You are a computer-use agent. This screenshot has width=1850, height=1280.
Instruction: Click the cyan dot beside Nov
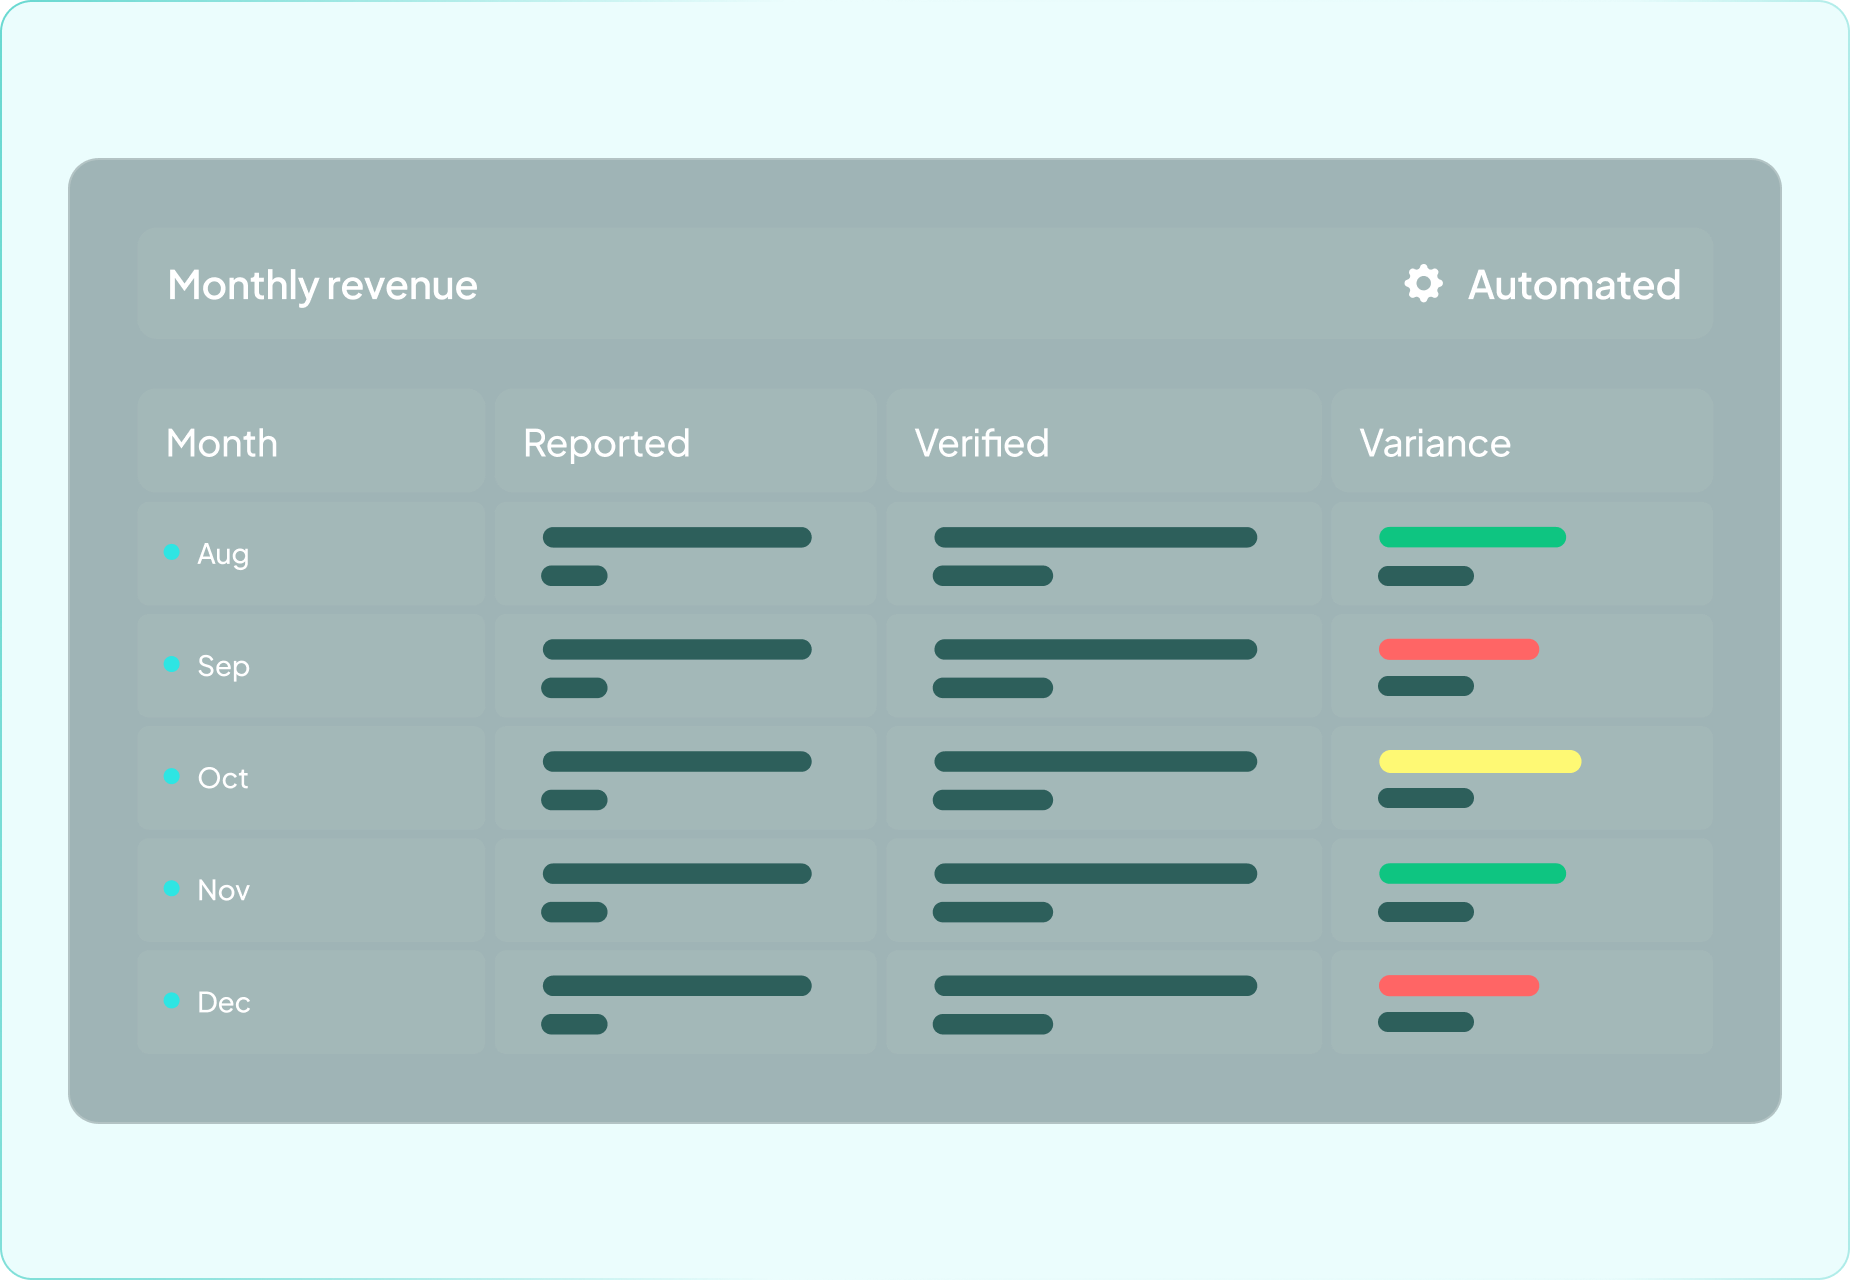click(x=172, y=888)
